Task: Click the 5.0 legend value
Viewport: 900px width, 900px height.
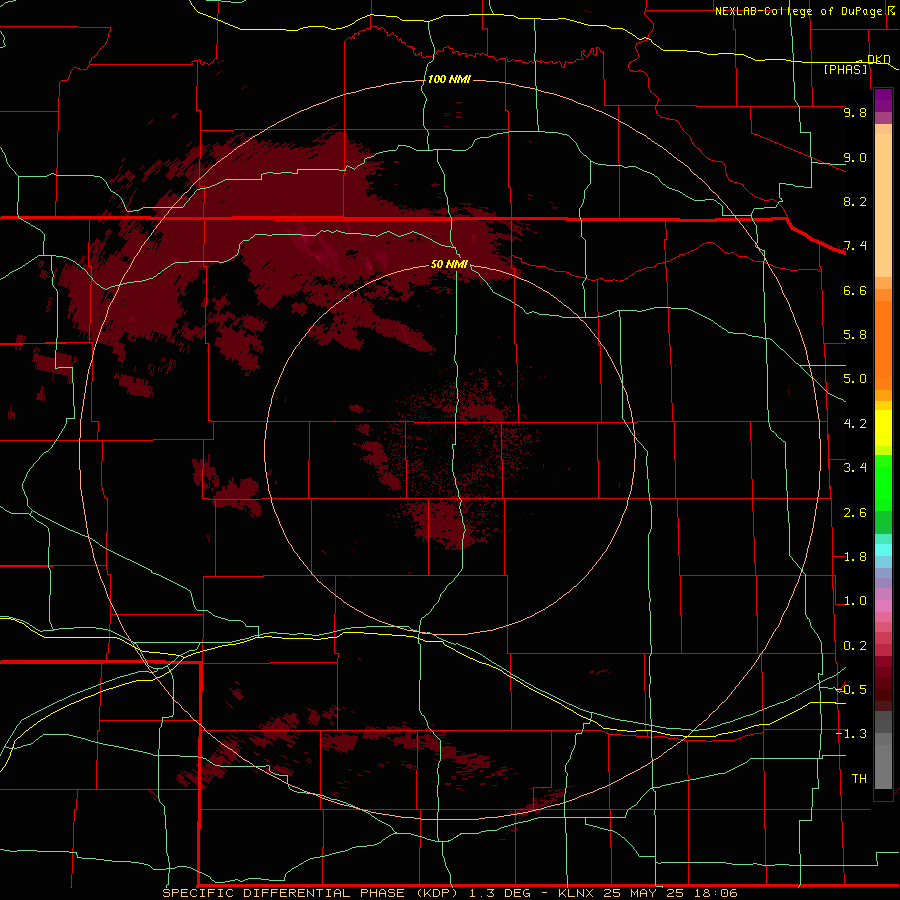Action: tap(855, 379)
